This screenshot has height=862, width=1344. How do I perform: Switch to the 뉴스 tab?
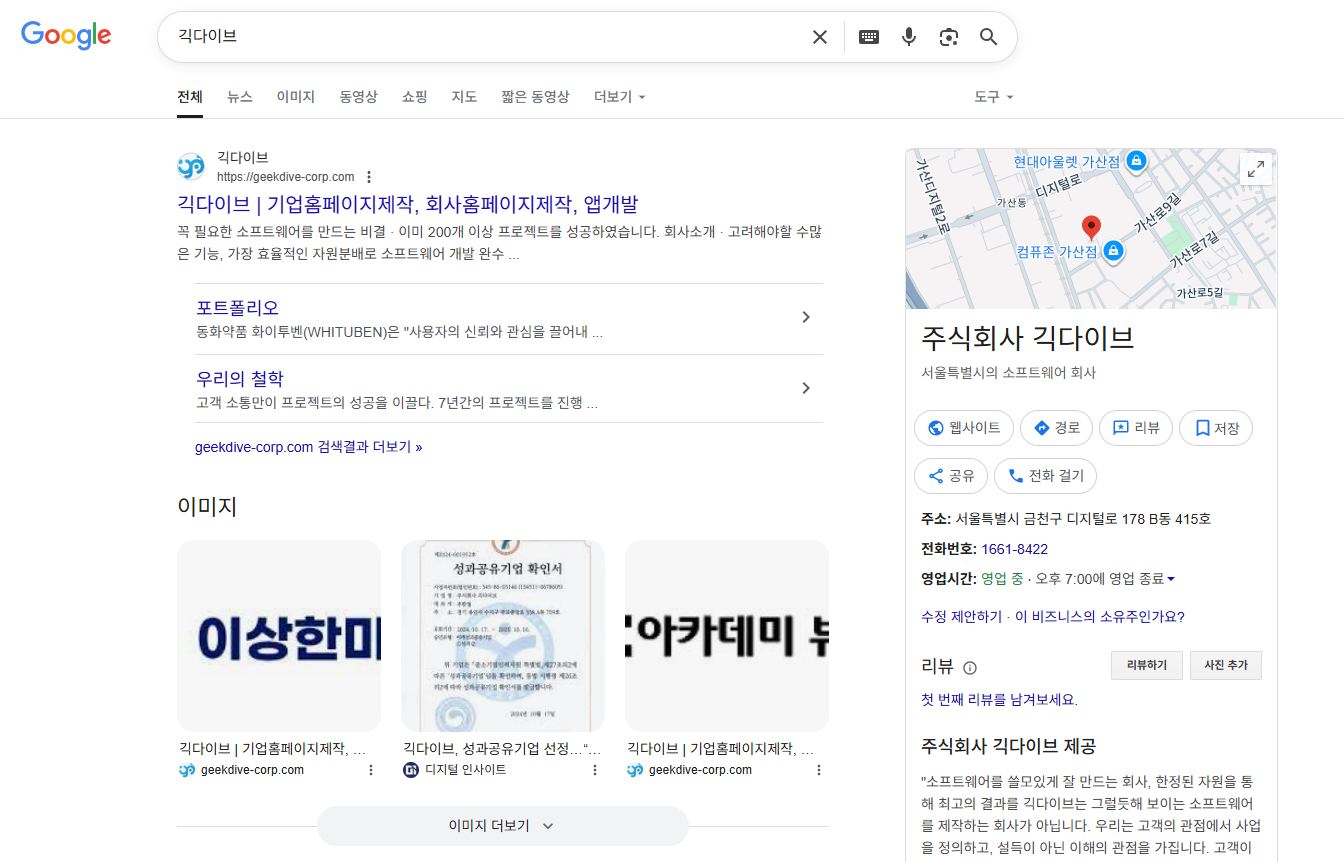240,97
